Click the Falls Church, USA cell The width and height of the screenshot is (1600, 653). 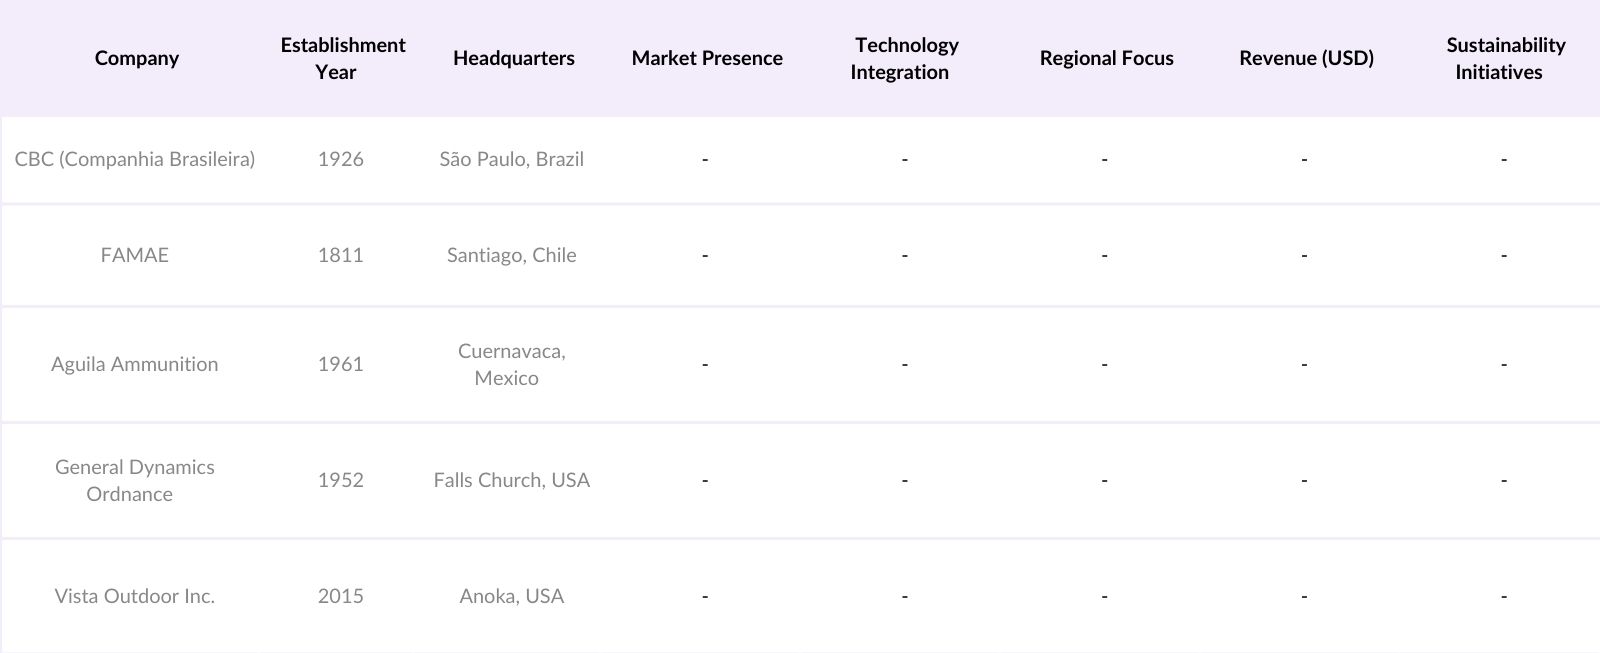[512, 480]
